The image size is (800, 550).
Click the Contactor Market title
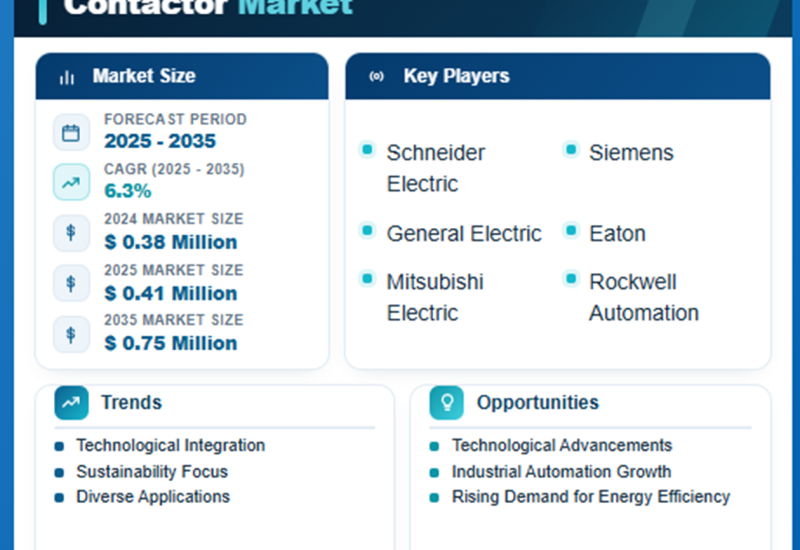pyautogui.click(x=208, y=7)
